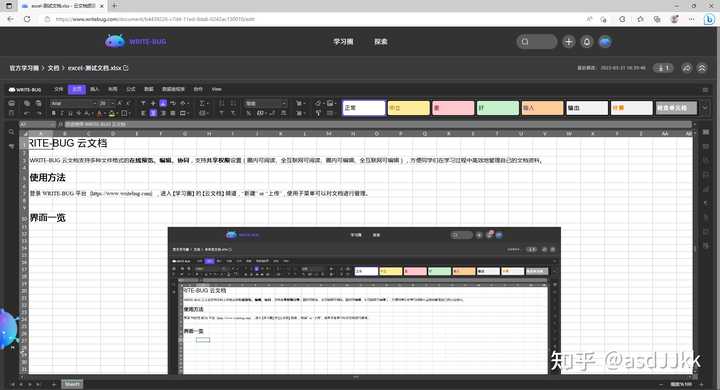Switch to the View ribbon tab
Image resolution: width=720 pixels, height=390 pixels.
pos(216,89)
